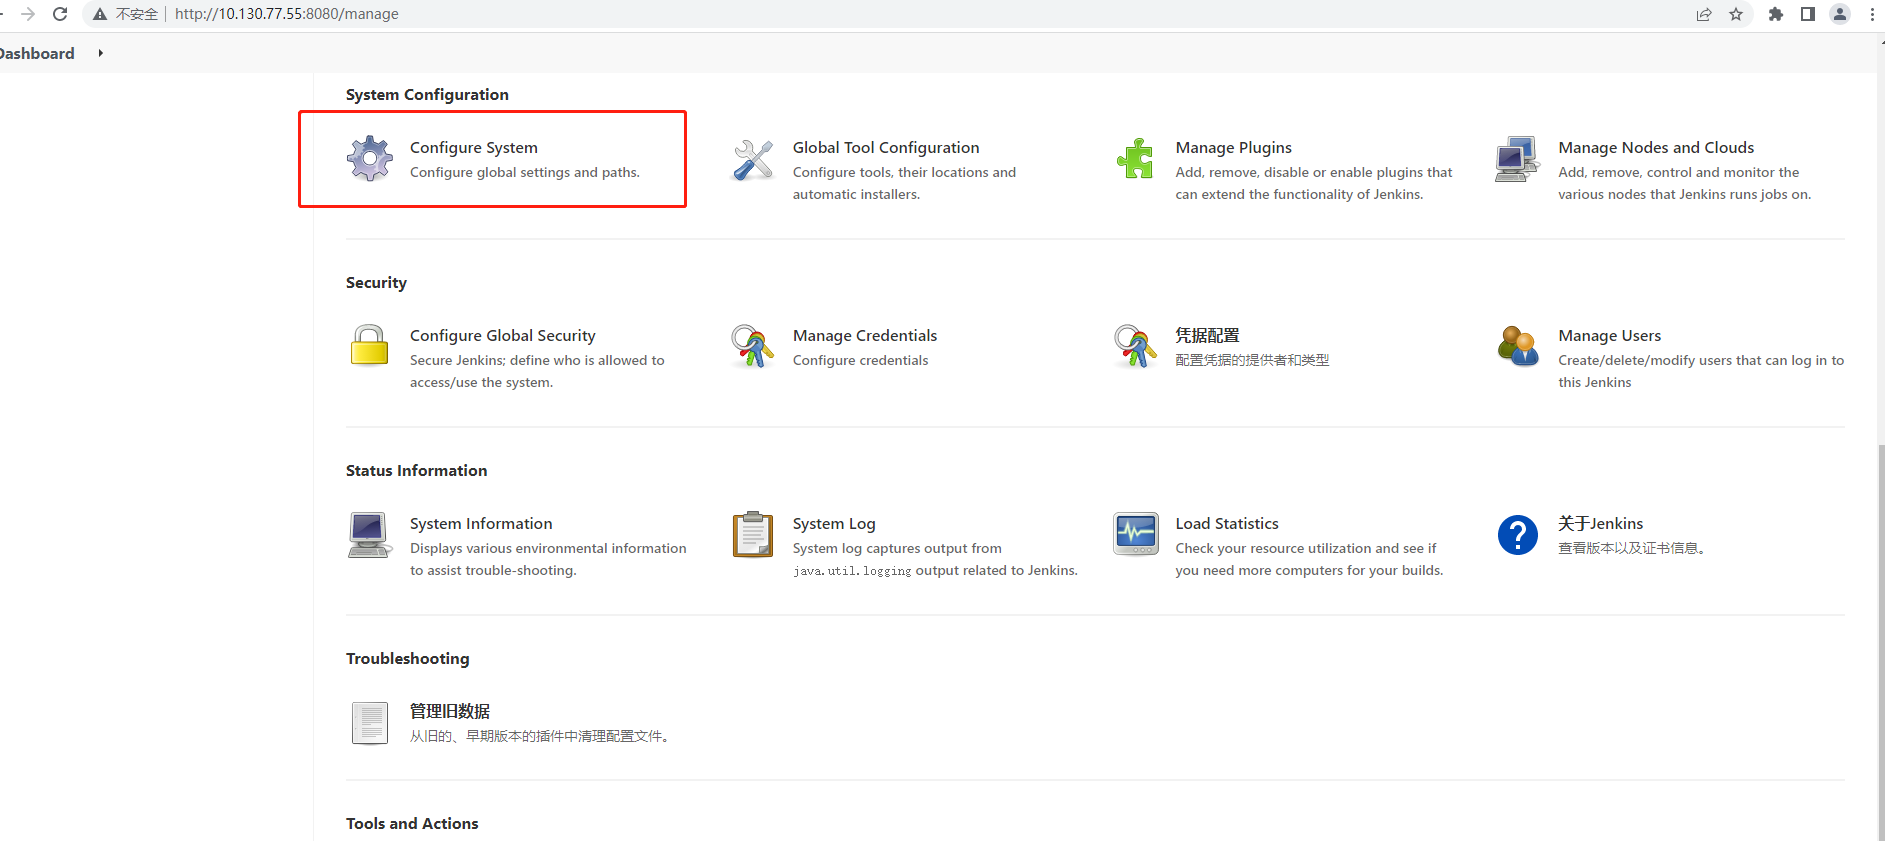Click the Global Tool Configuration wrench icon
The image size is (1885, 841).
point(753,160)
